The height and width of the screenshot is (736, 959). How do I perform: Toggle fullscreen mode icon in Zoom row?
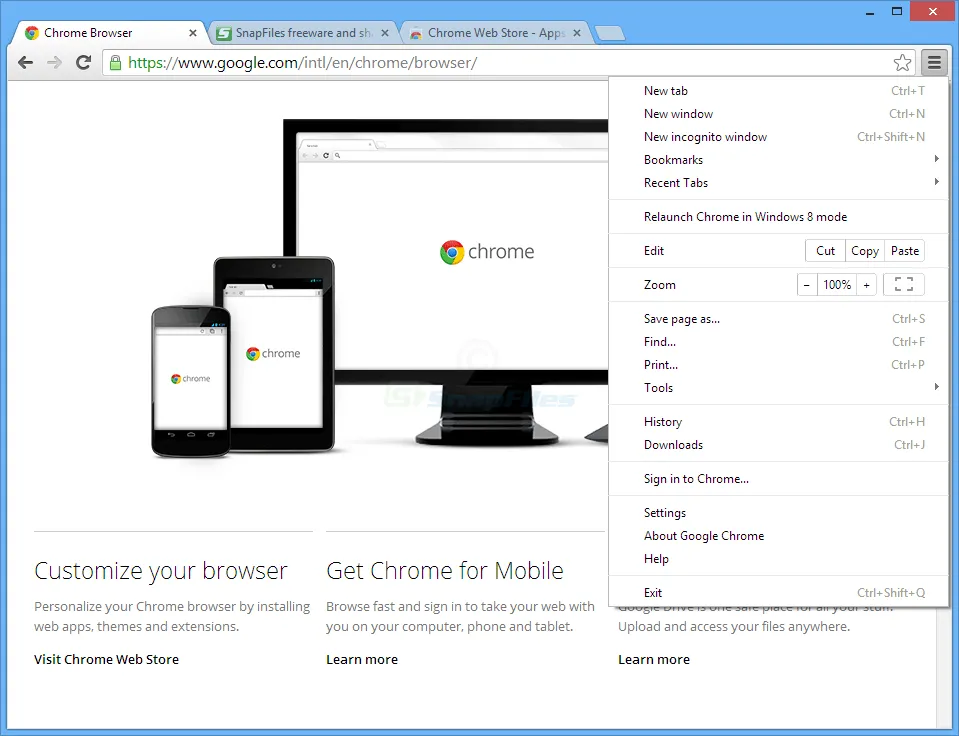pos(903,284)
